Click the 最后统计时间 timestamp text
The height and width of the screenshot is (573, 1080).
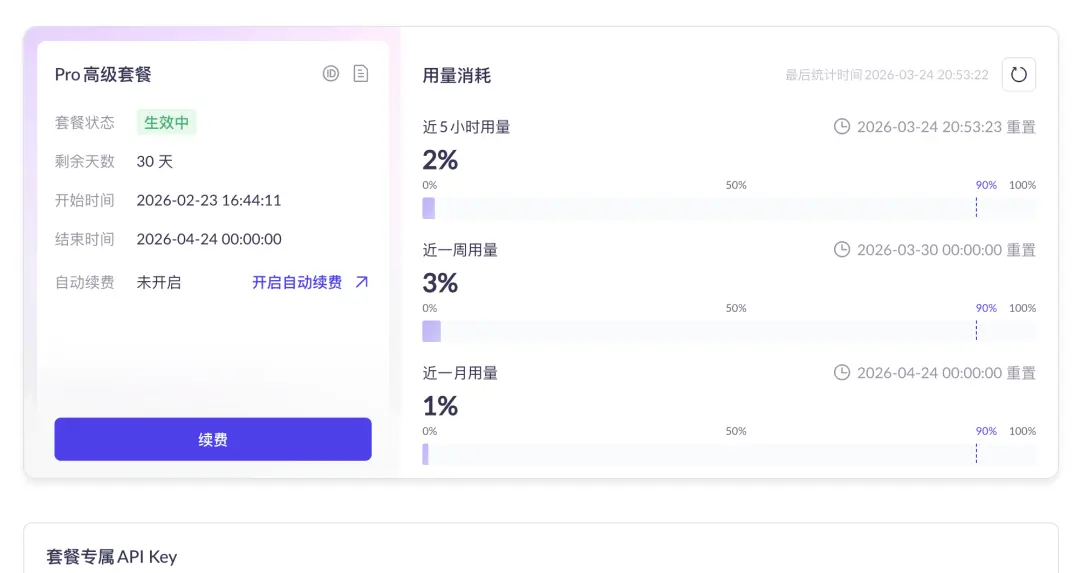(x=887, y=75)
